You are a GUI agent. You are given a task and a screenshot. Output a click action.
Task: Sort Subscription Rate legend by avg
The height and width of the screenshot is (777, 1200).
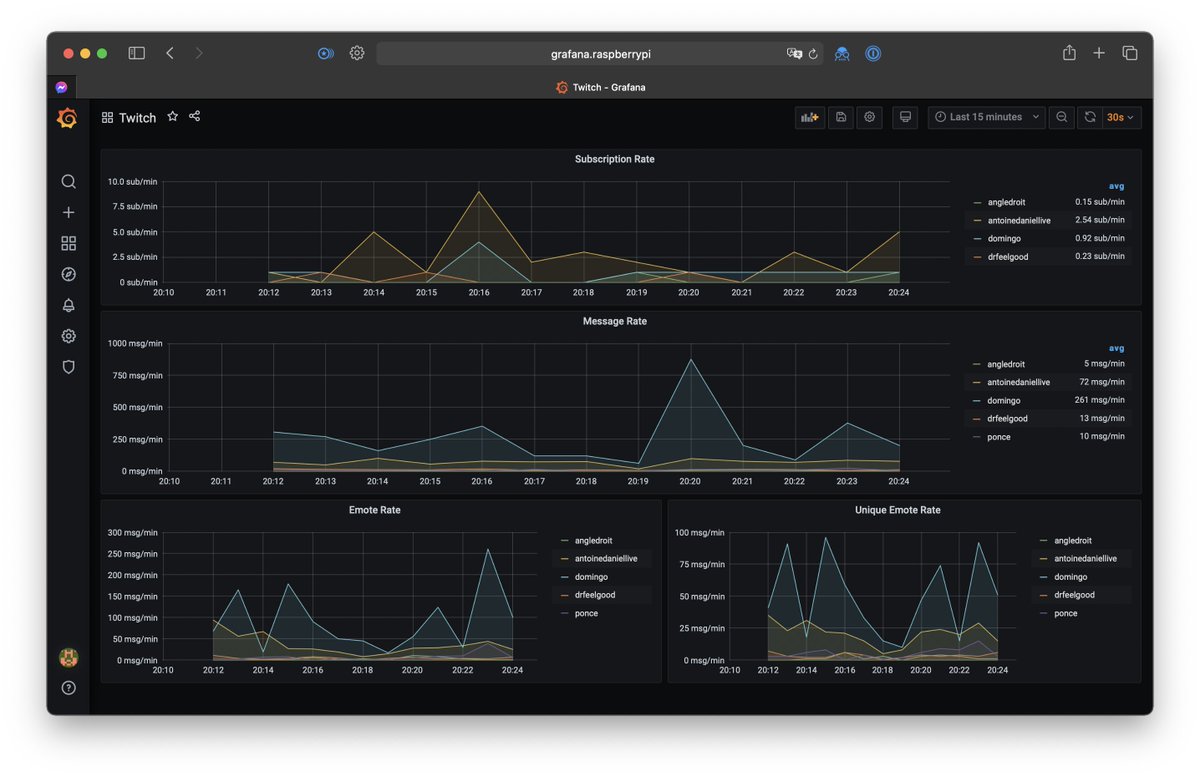tap(1116, 186)
